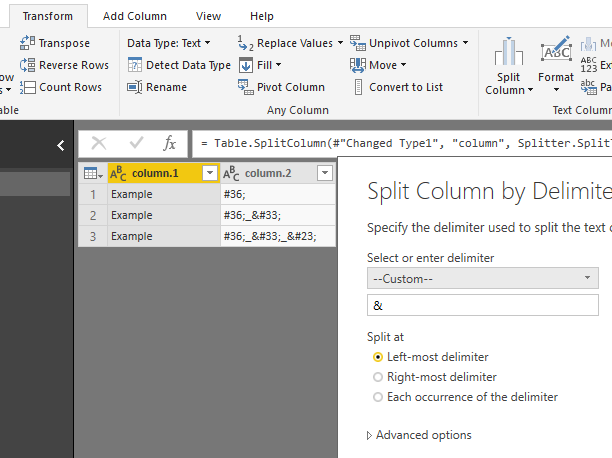This screenshot has width=612, height=458.
Task: Click the Format ABC icon
Action: coord(556,50)
